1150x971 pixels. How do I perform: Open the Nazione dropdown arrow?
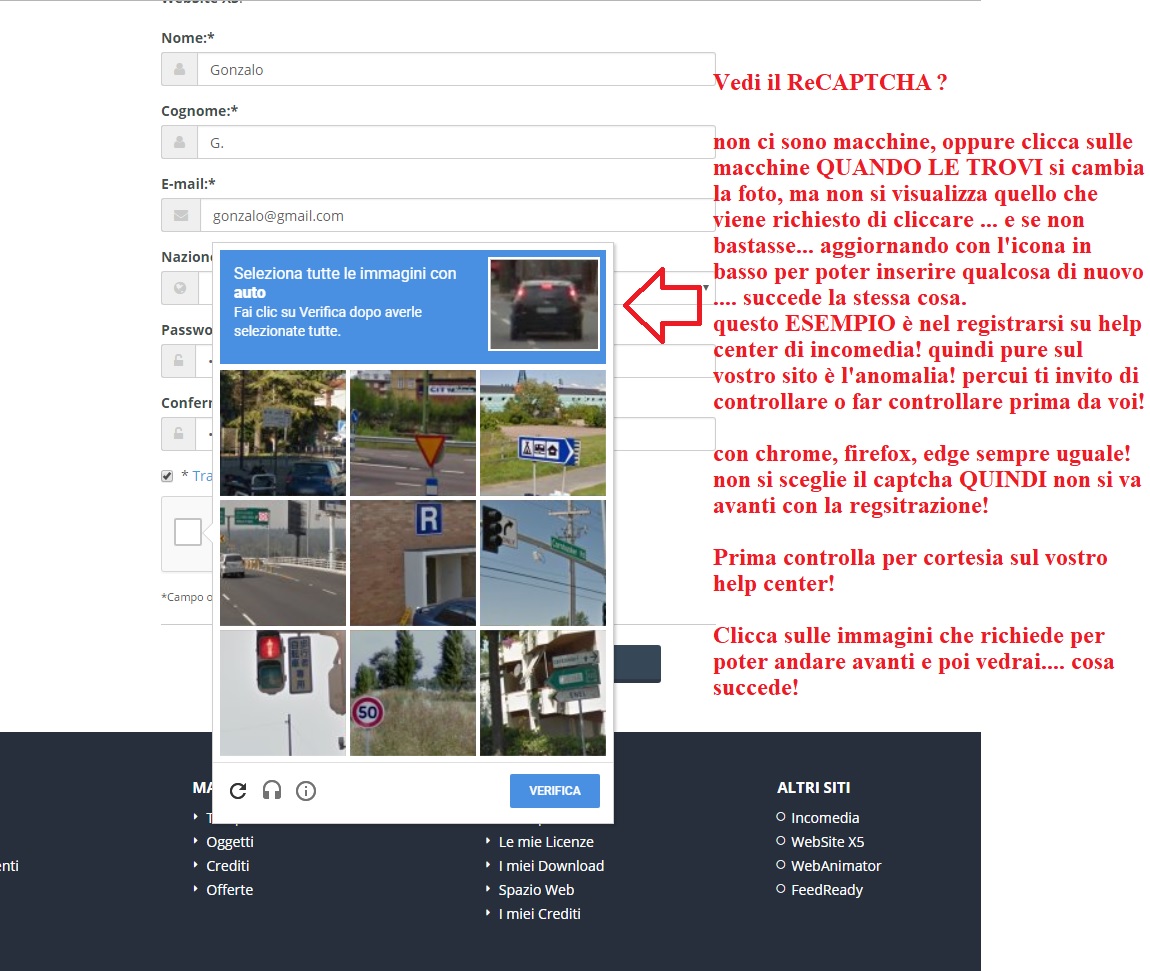pyautogui.click(x=706, y=287)
